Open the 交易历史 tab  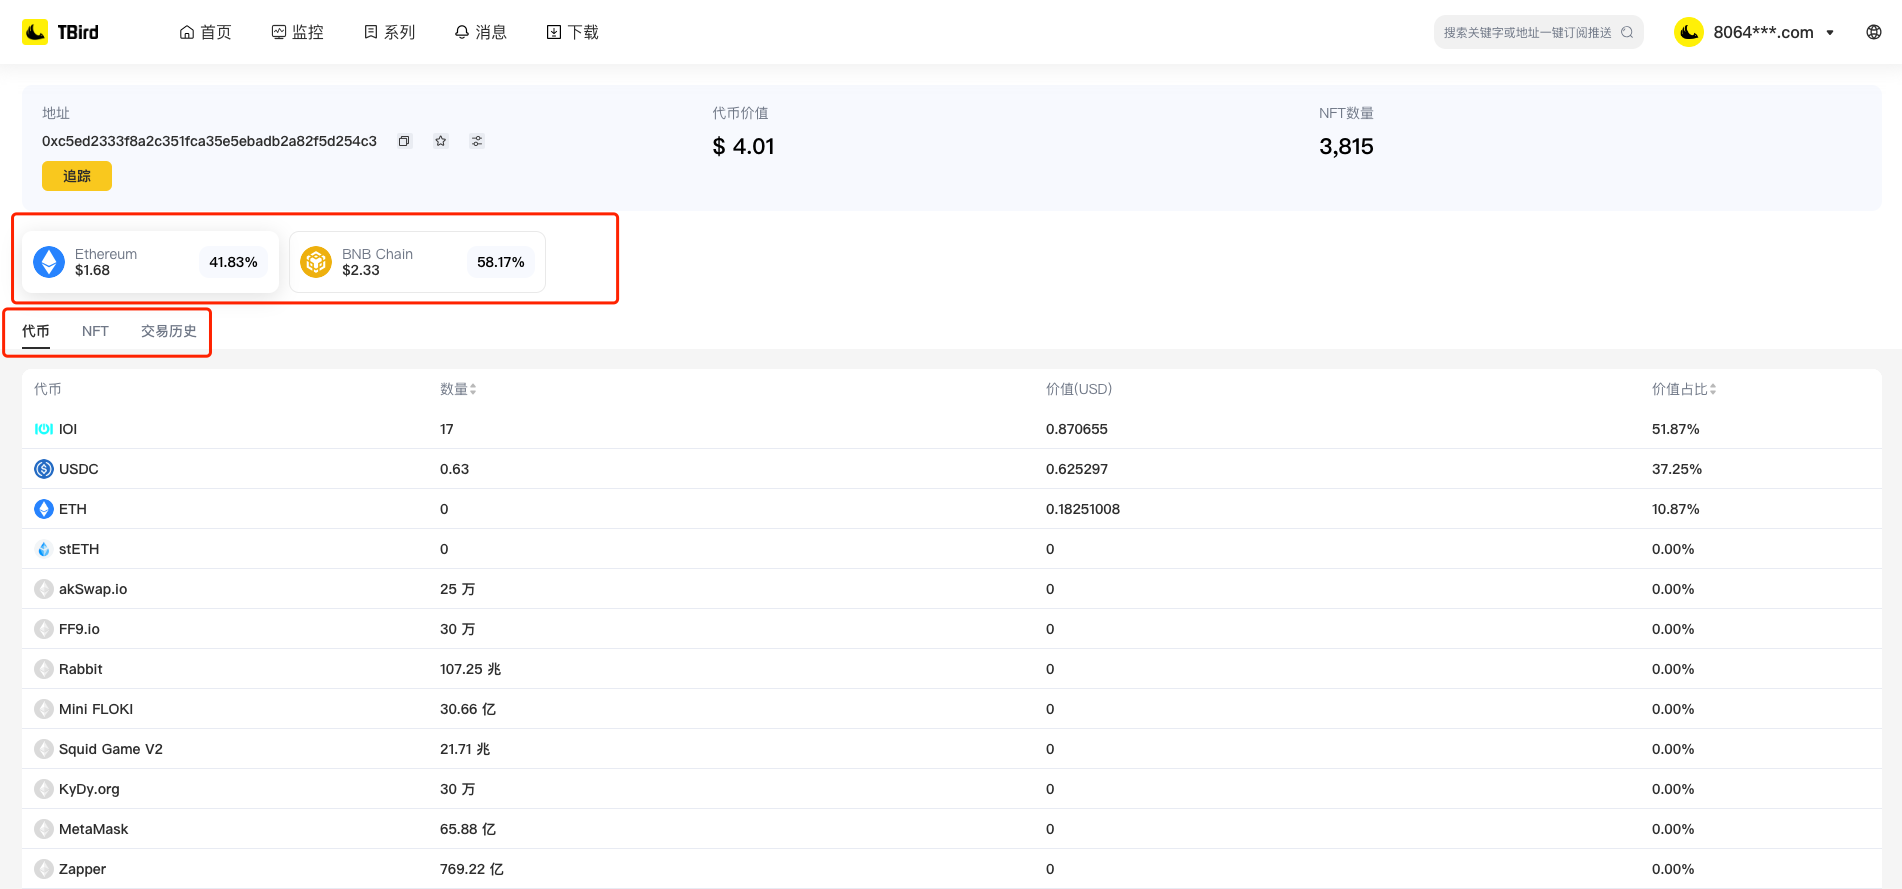coord(168,331)
